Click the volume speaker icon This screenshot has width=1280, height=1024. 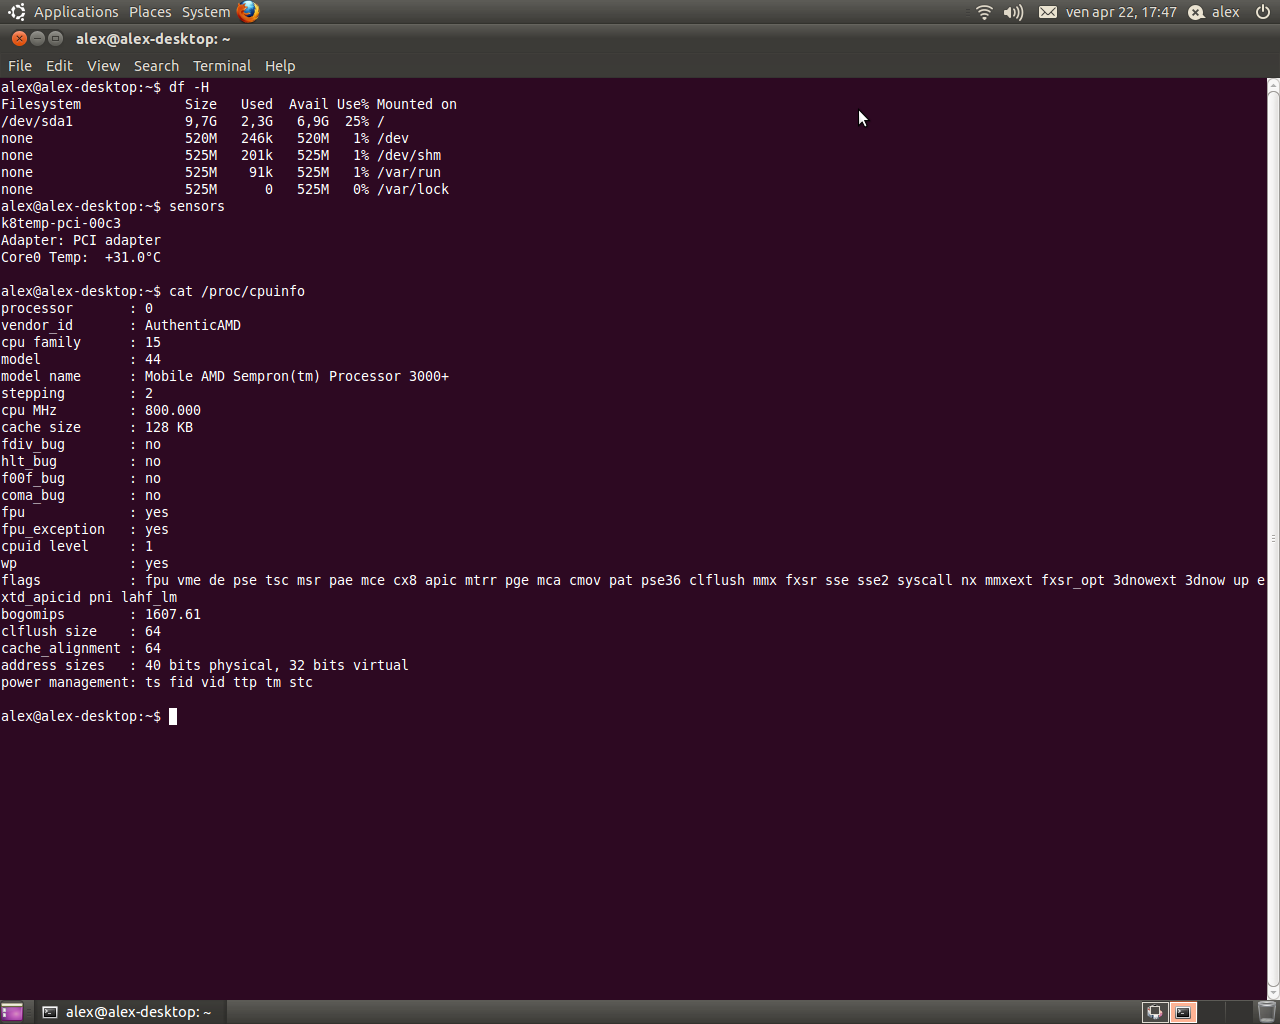[x=1013, y=12]
